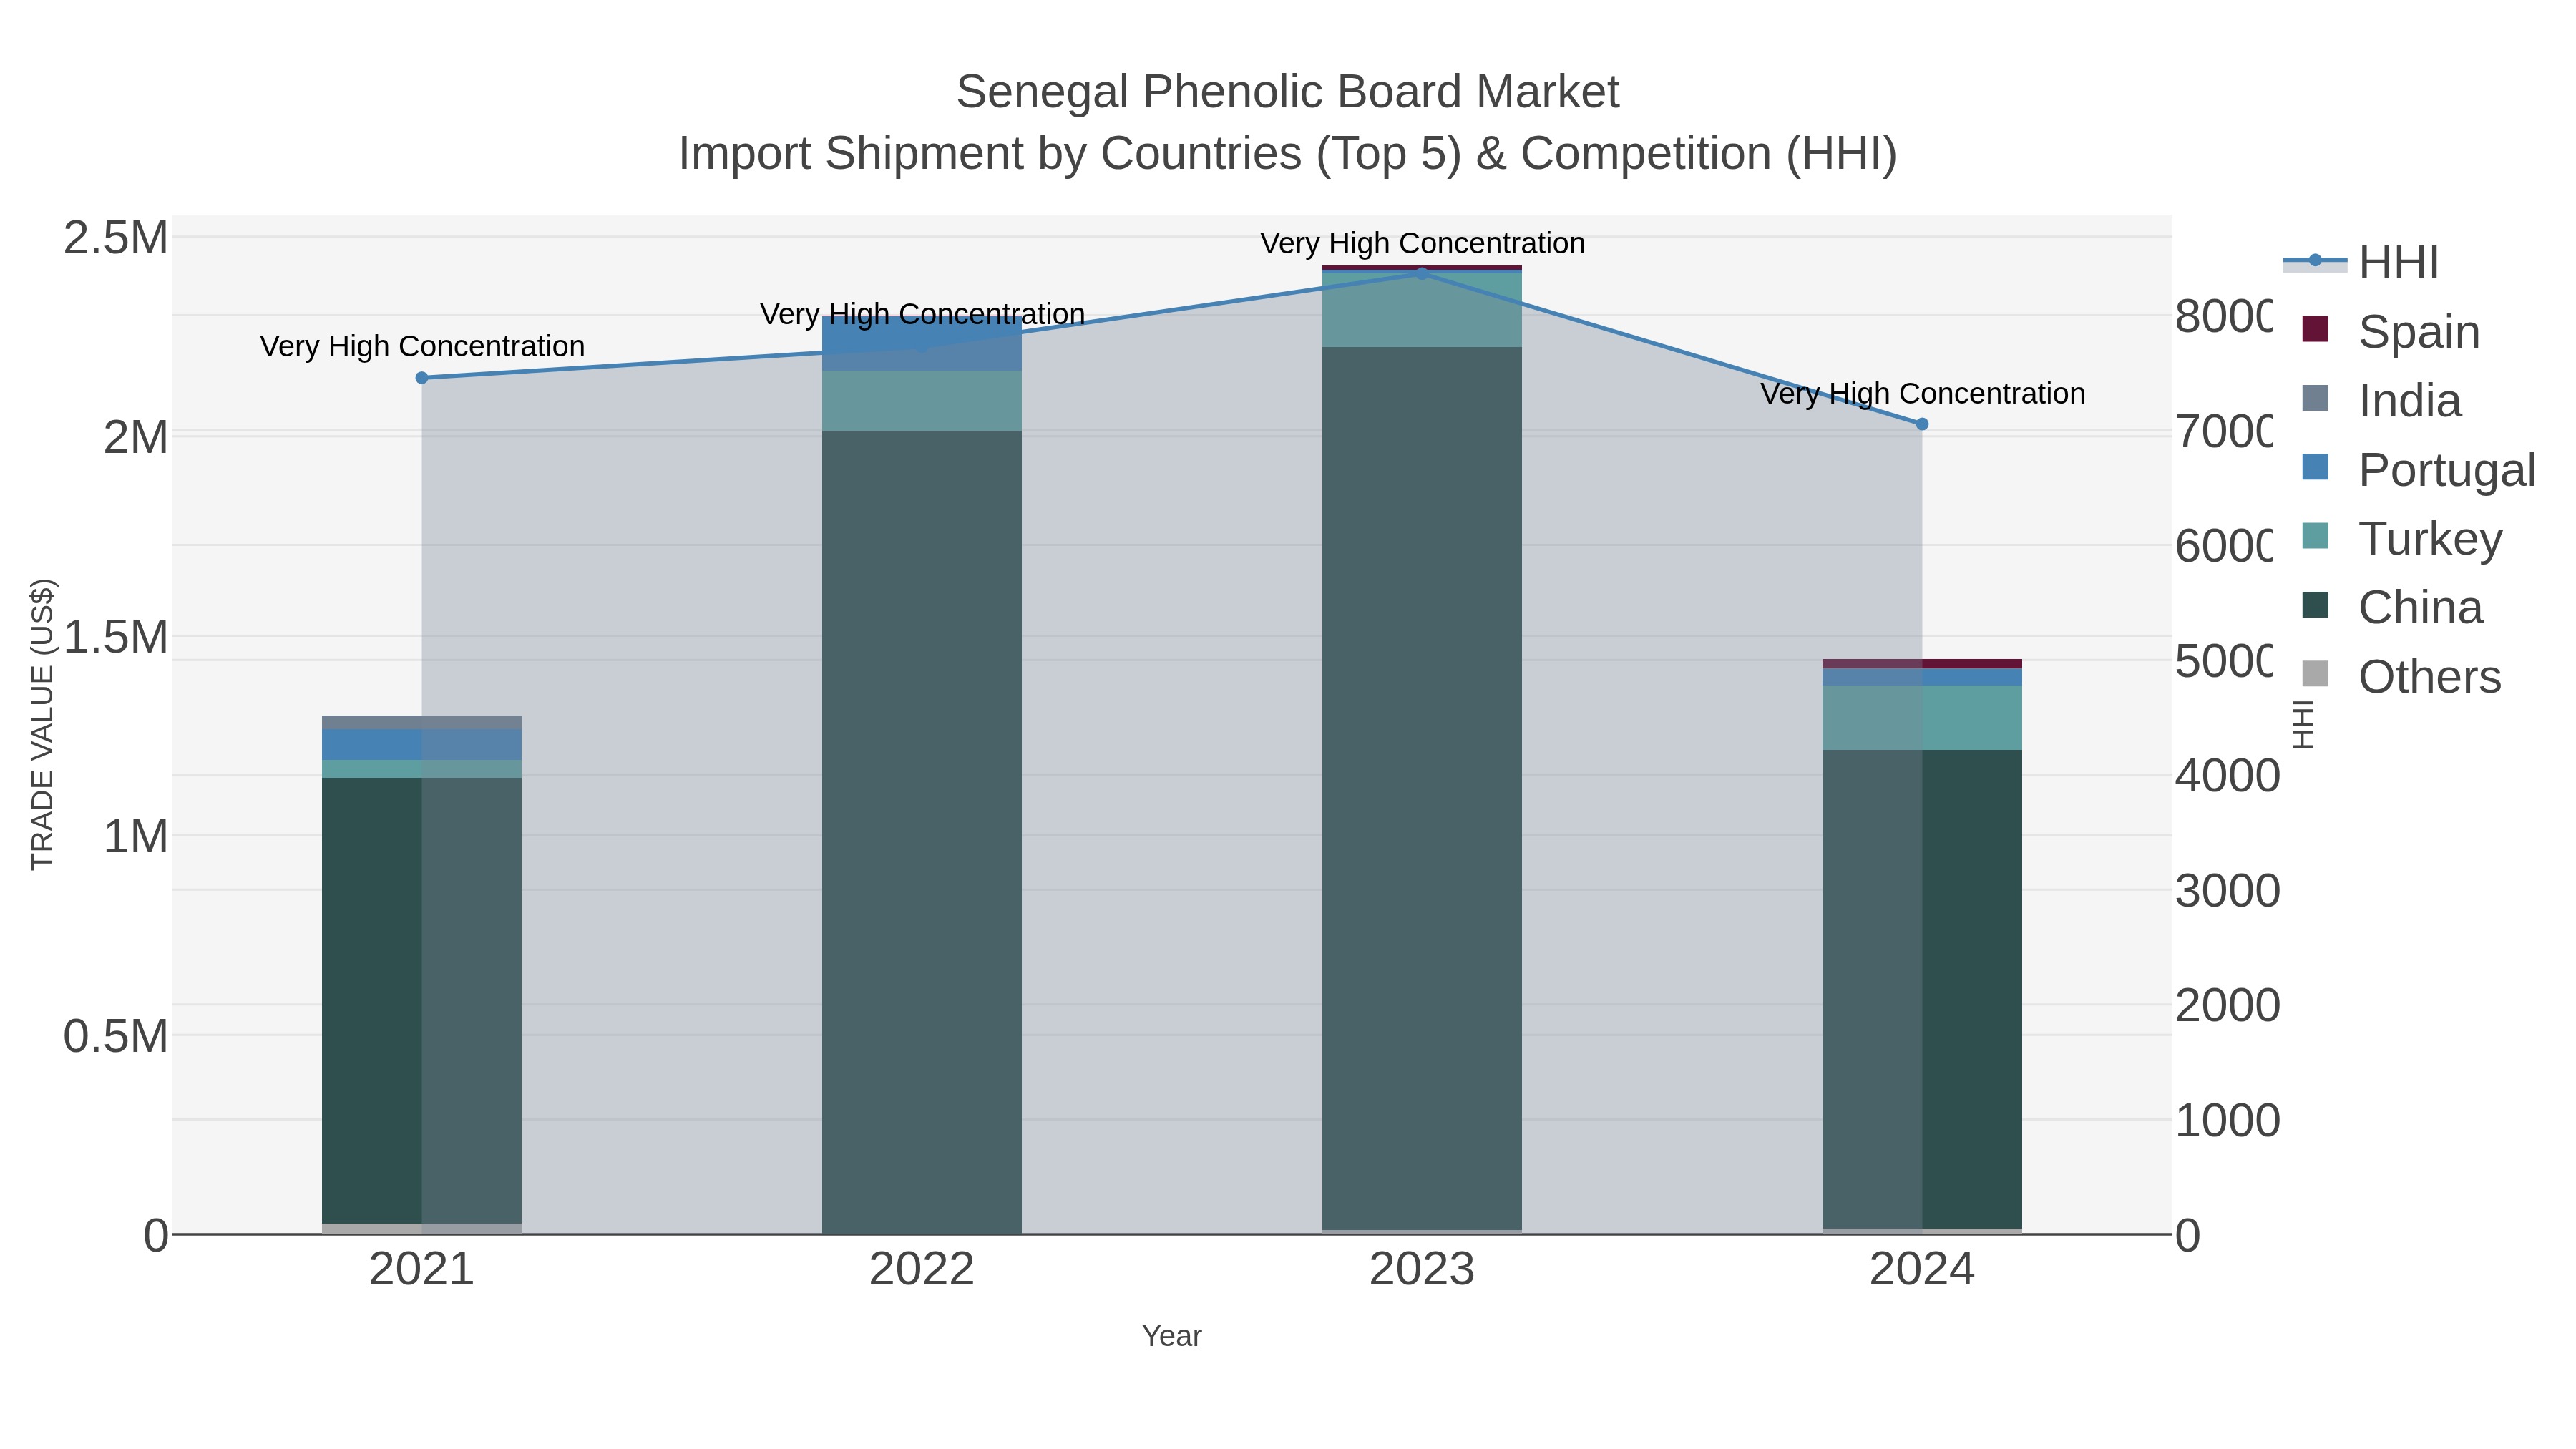Click the 2021 Very High Concentration annotation

(x=422, y=346)
